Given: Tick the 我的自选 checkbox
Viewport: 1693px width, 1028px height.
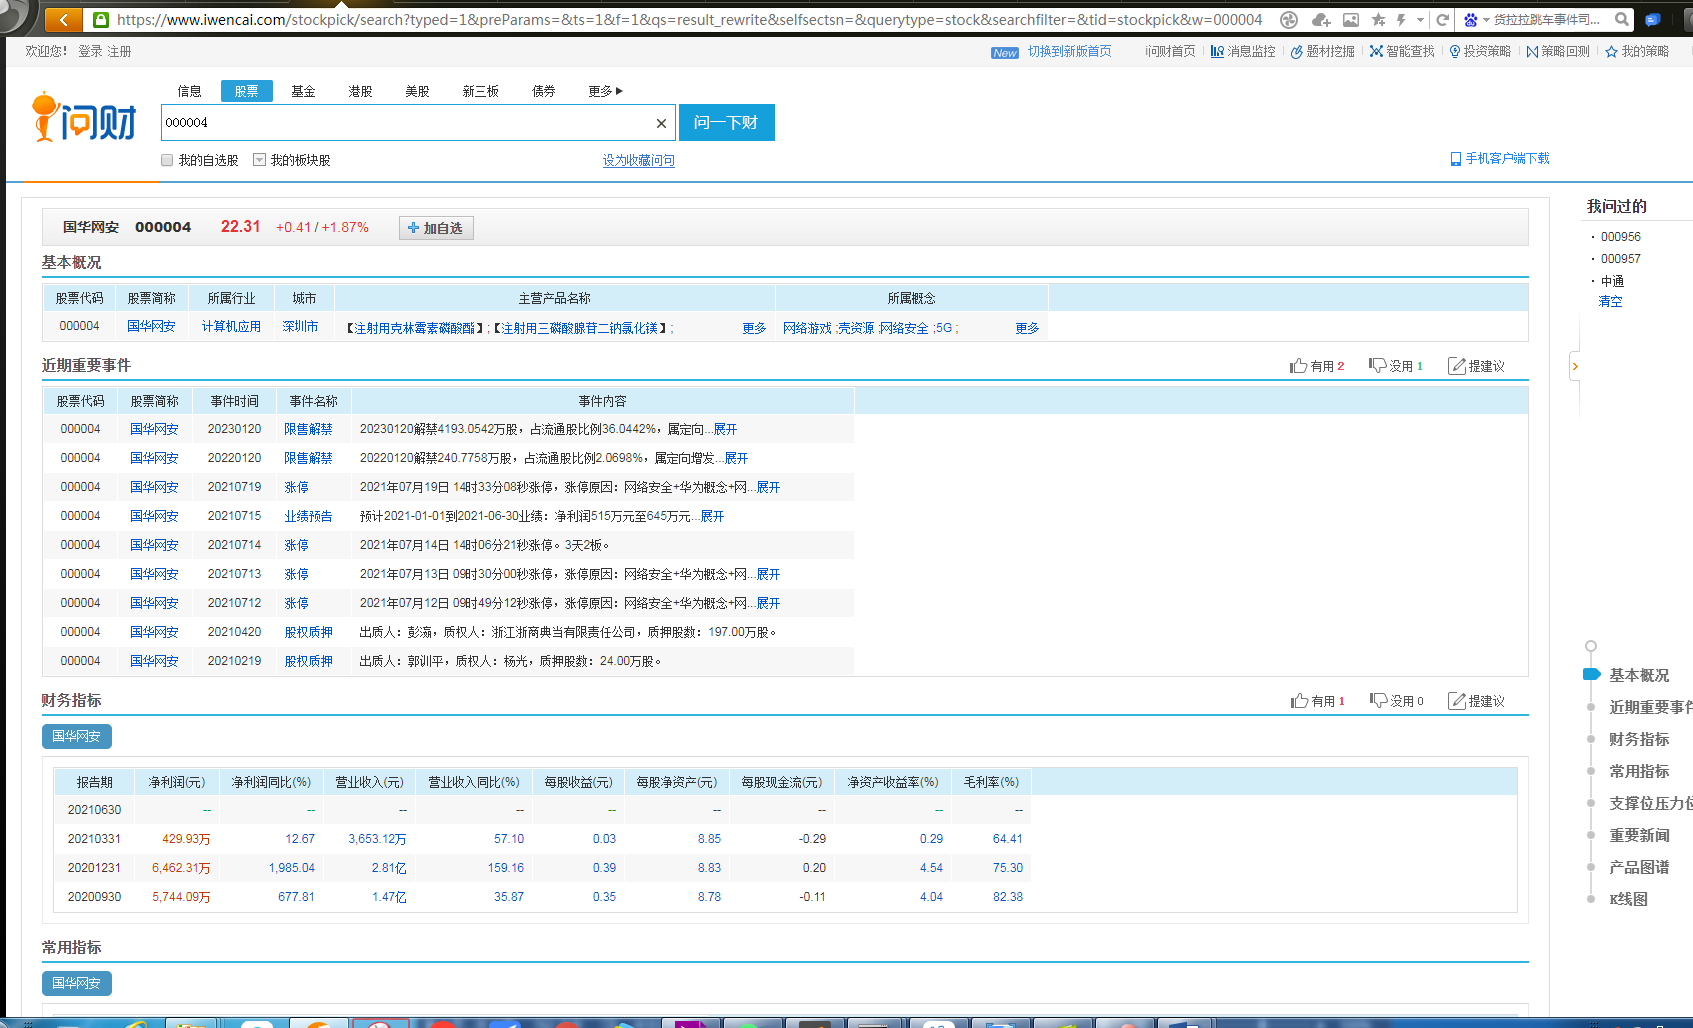Looking at the screenshot, I should tap(167, 160).
